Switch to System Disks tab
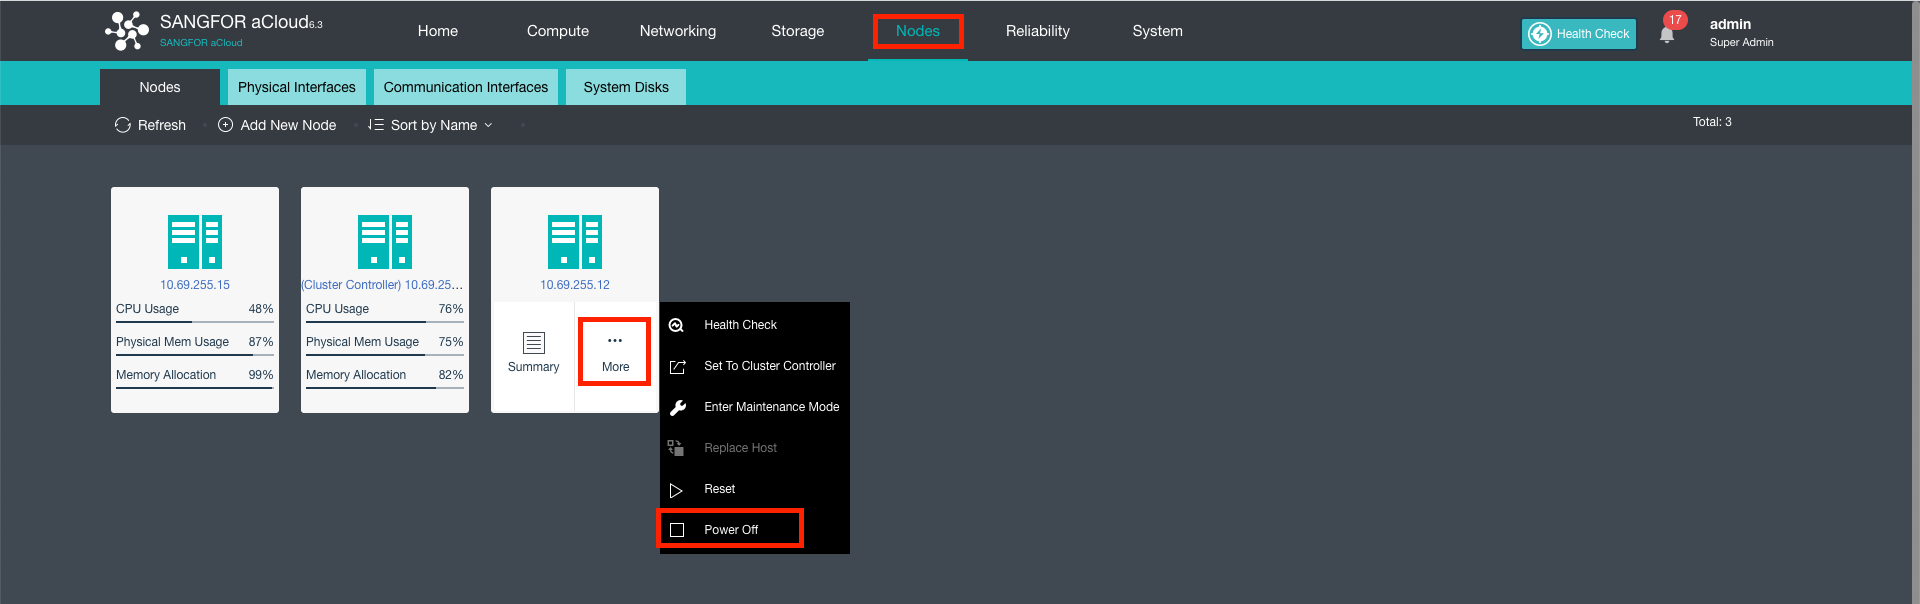1920x604 pixels. [626, 87]
